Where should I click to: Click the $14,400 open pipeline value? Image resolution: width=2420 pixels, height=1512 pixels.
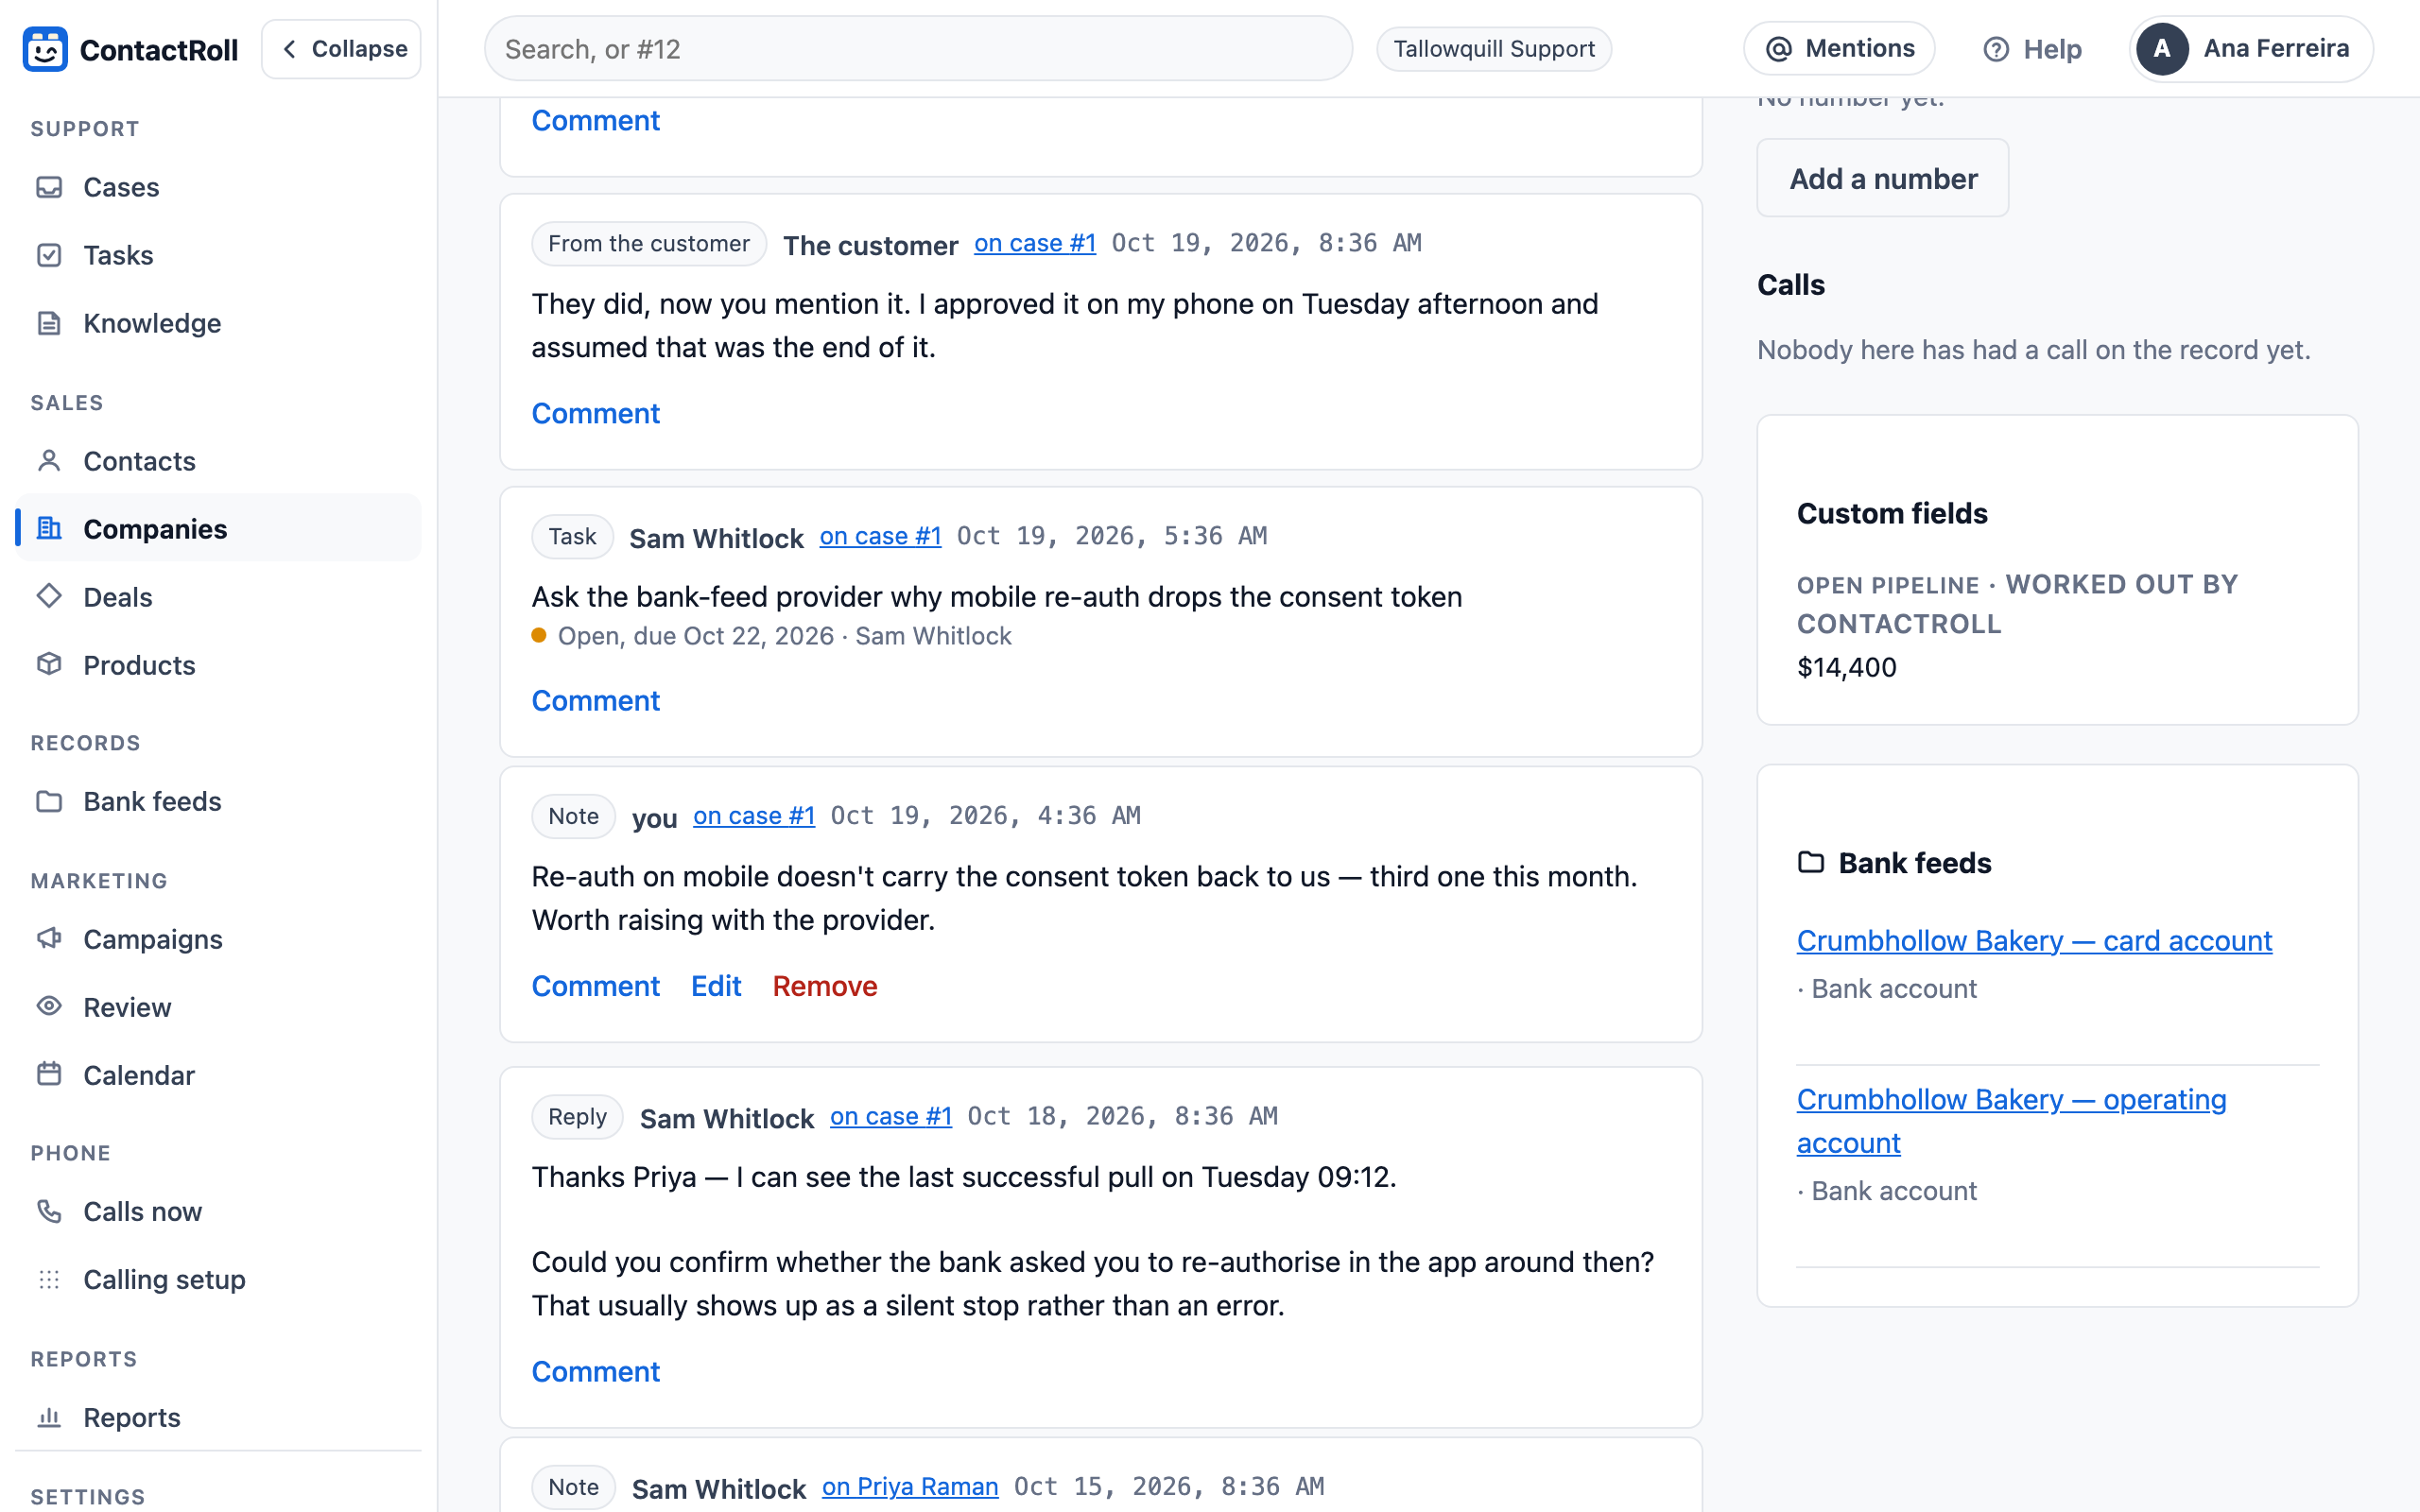1846,667
